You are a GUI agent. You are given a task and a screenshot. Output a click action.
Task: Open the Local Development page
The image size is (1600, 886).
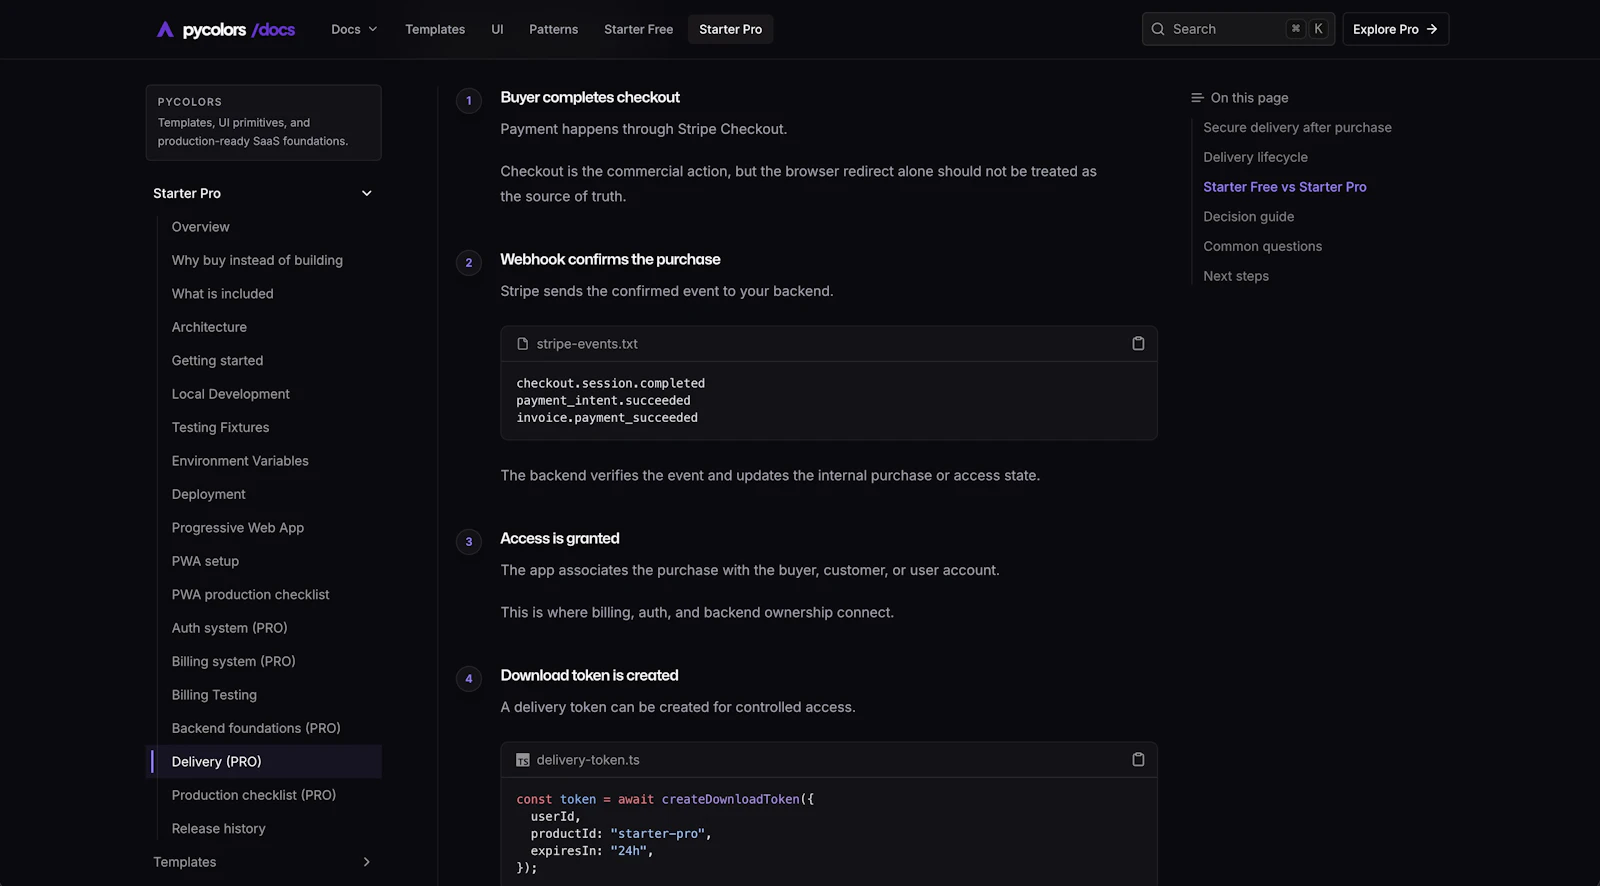pos(230,394)
